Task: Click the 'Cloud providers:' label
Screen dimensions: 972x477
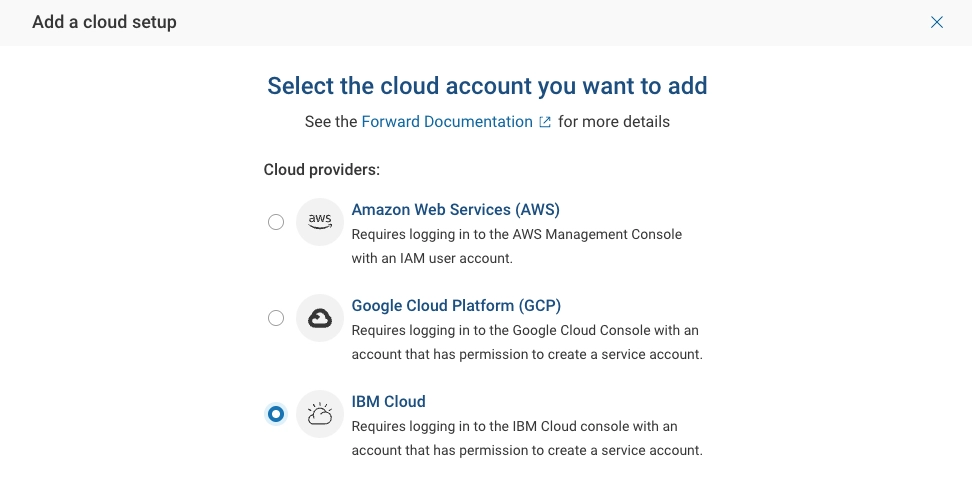Action: click(x=322, y=169)
